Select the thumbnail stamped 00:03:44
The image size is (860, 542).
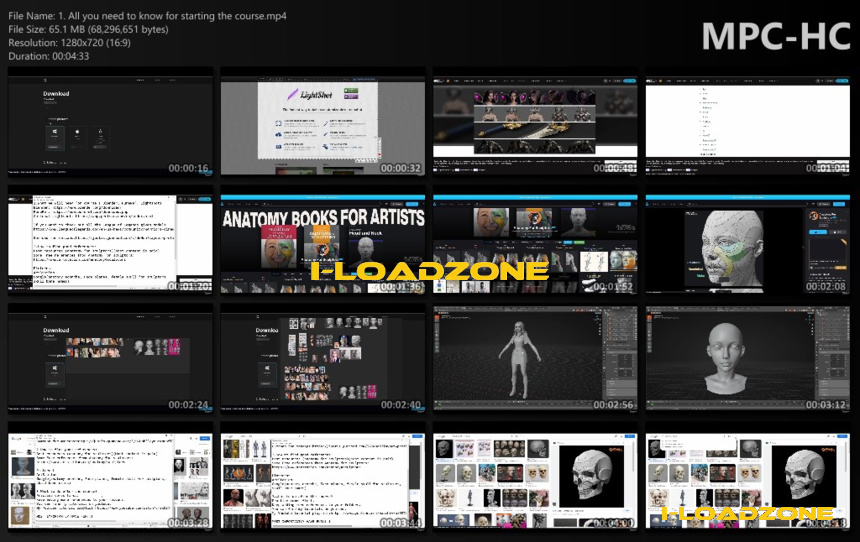[322, 476]
